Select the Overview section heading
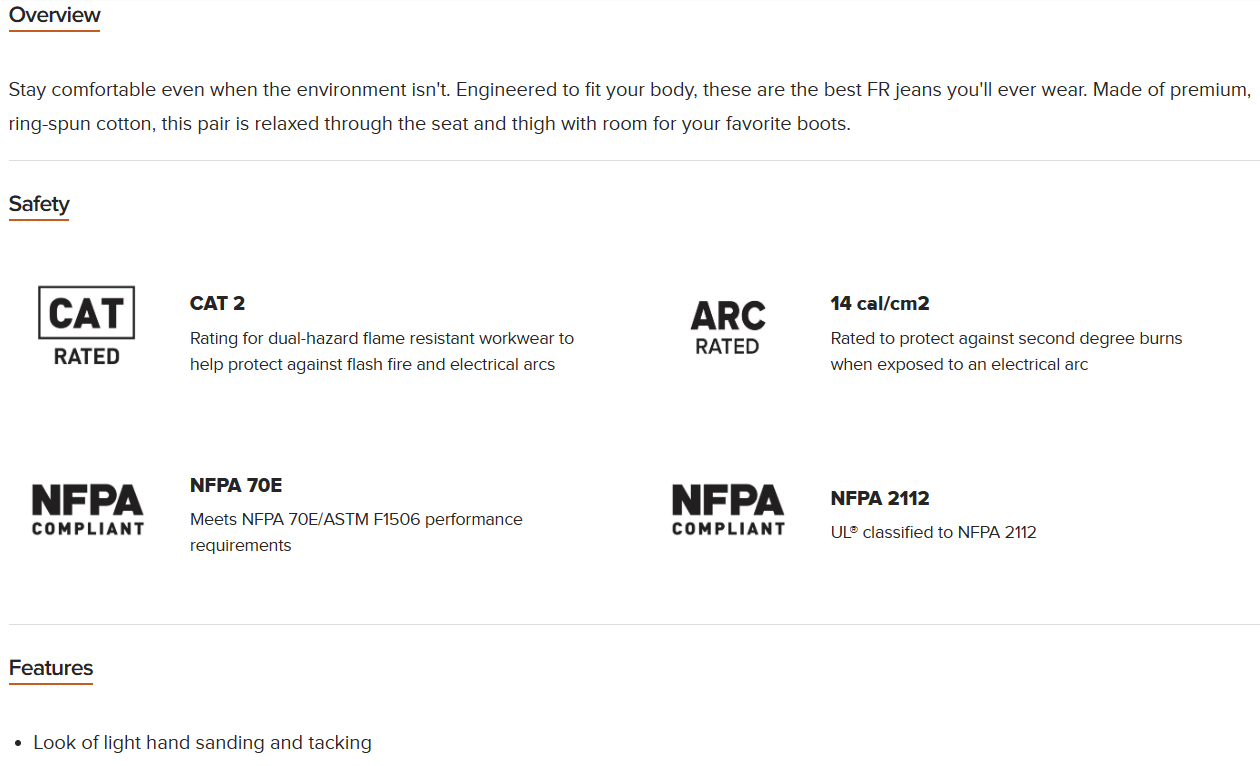The image size is (1260, 766). 55,15
